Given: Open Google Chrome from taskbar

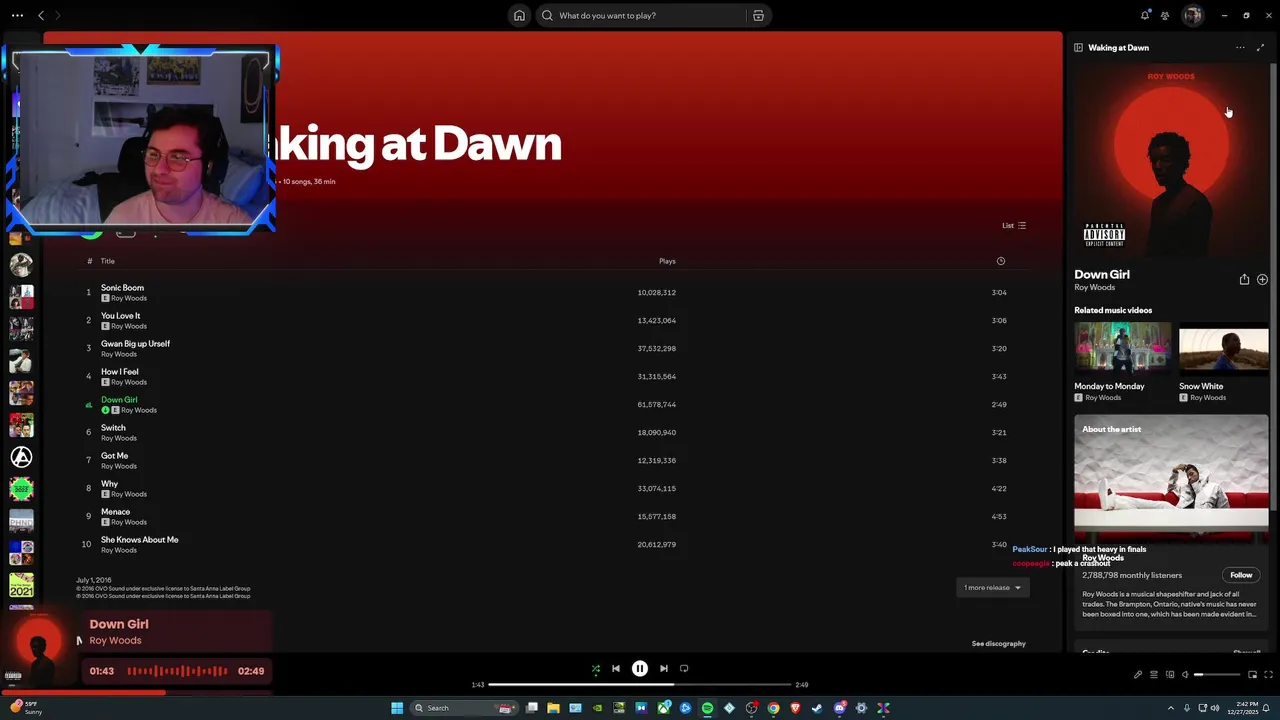Looking at the screenshot, I should click(773, 708).
